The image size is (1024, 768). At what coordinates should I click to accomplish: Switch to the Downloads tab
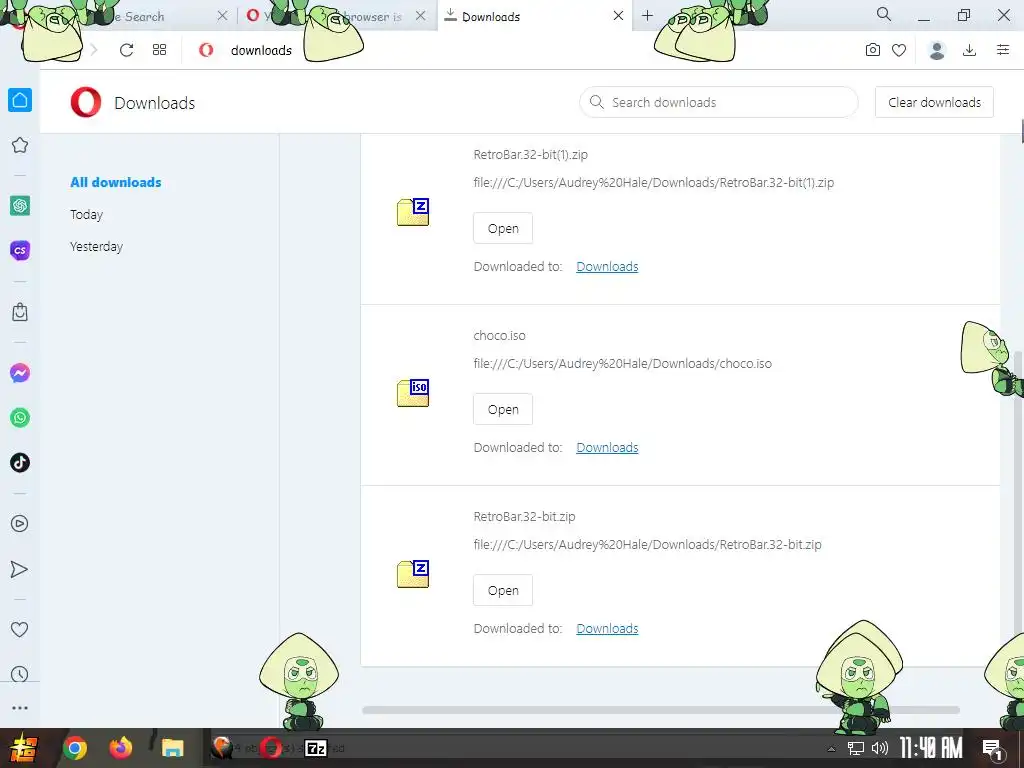pos(532,16)
